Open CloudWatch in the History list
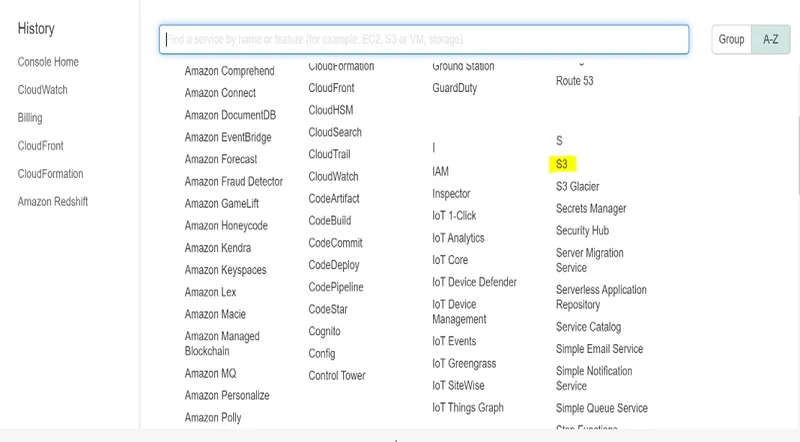 tap(42, 90)
